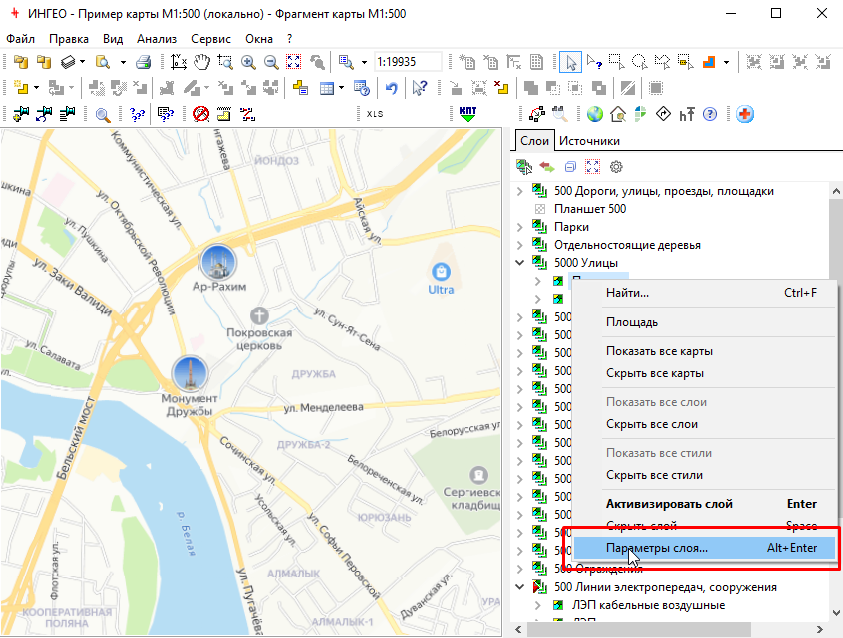Switch to the Источники tab
This screenshot has width=843, height=638.
click(x=589, y=141)
